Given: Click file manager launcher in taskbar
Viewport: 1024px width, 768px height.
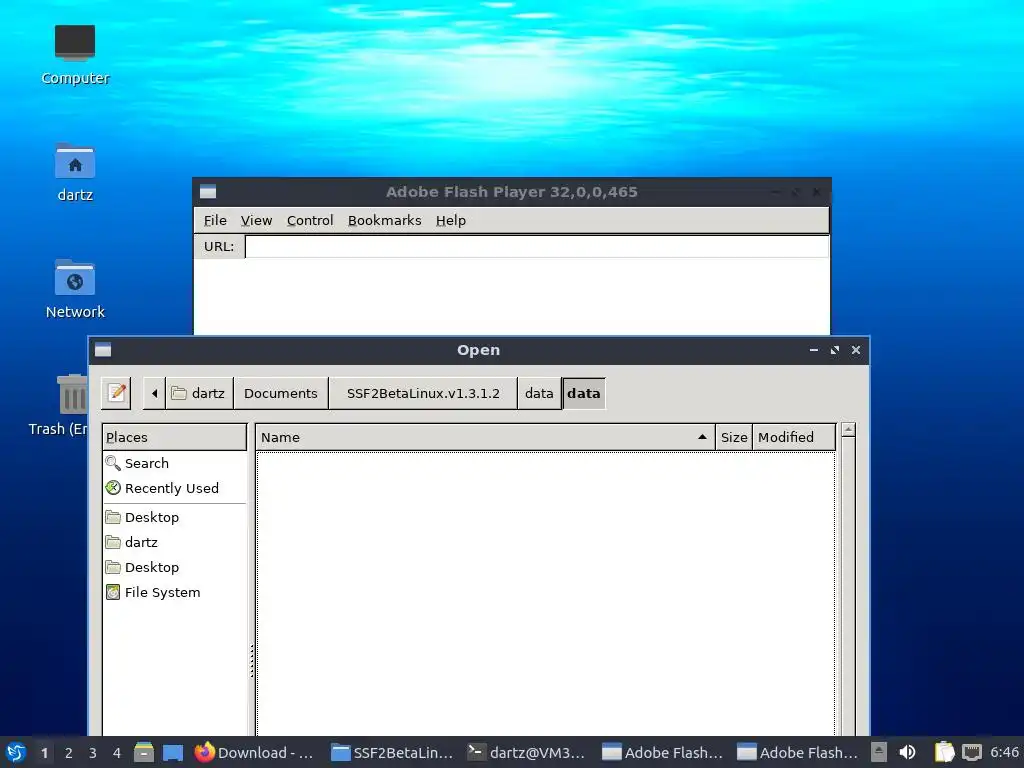Looking at the screenshot, I should click(x=144, y=752).
